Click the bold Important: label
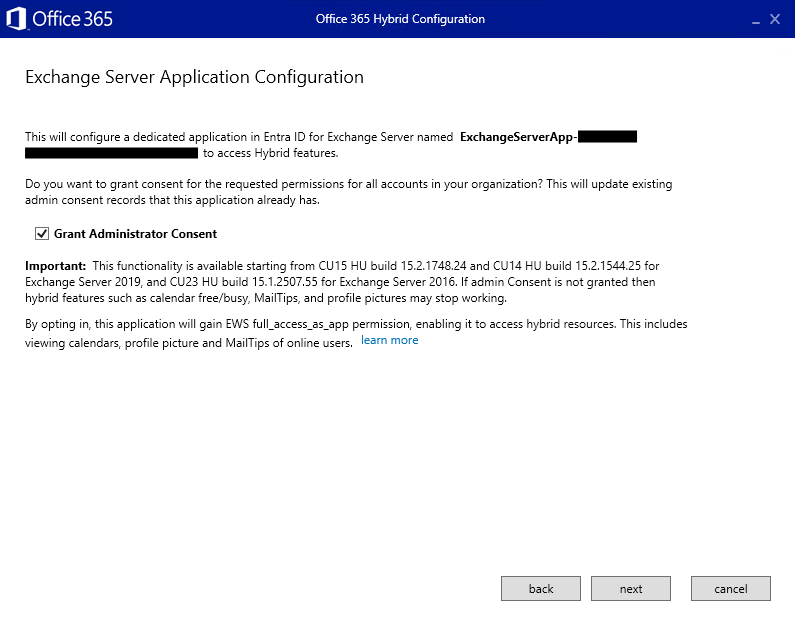 point(56,266)
